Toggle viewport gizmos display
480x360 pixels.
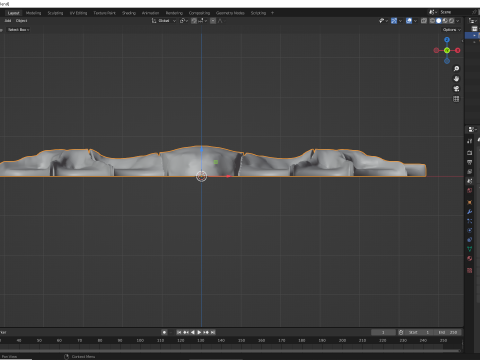pyautogui.click(x=394, y=21)
